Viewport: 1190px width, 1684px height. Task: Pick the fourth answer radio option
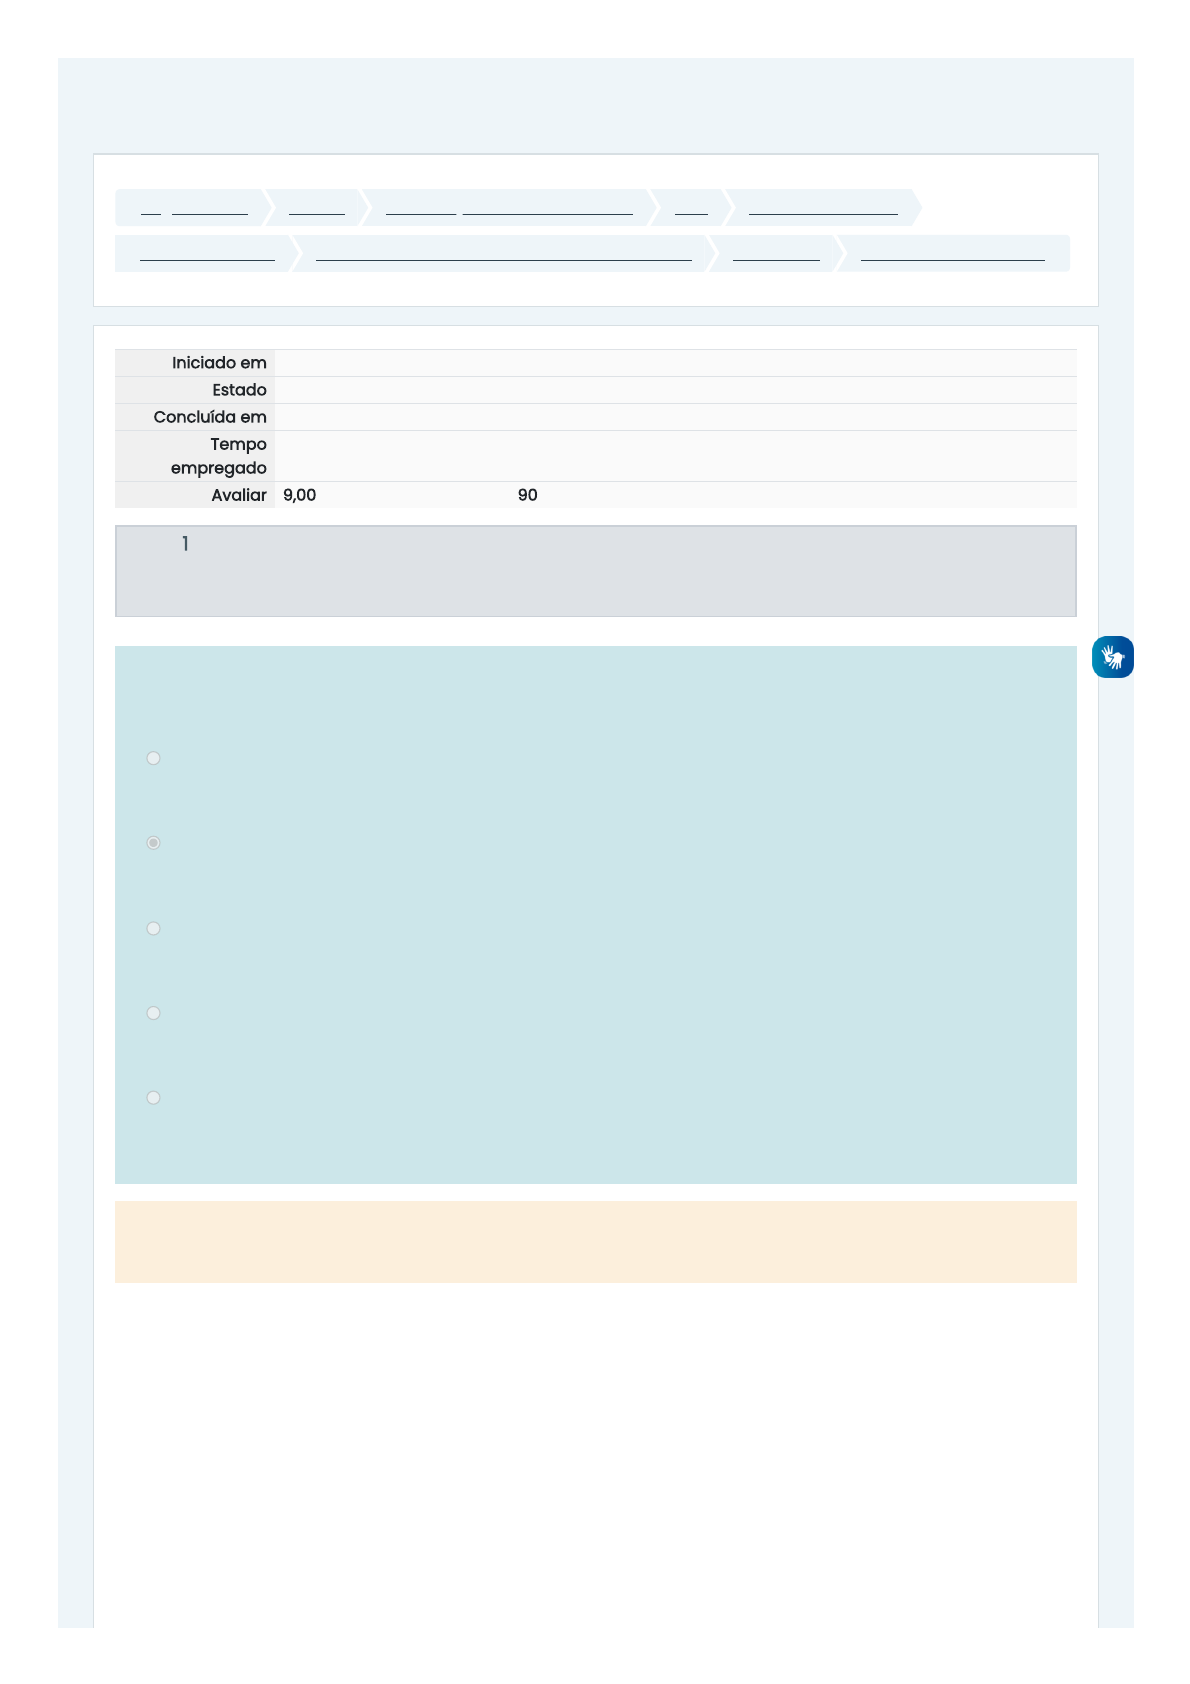[154, 1013]
